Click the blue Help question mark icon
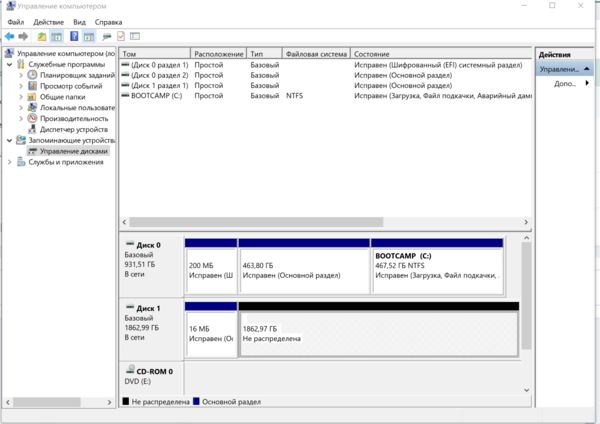The width and height of the screenshot is (600, 424). coord(73,36)
